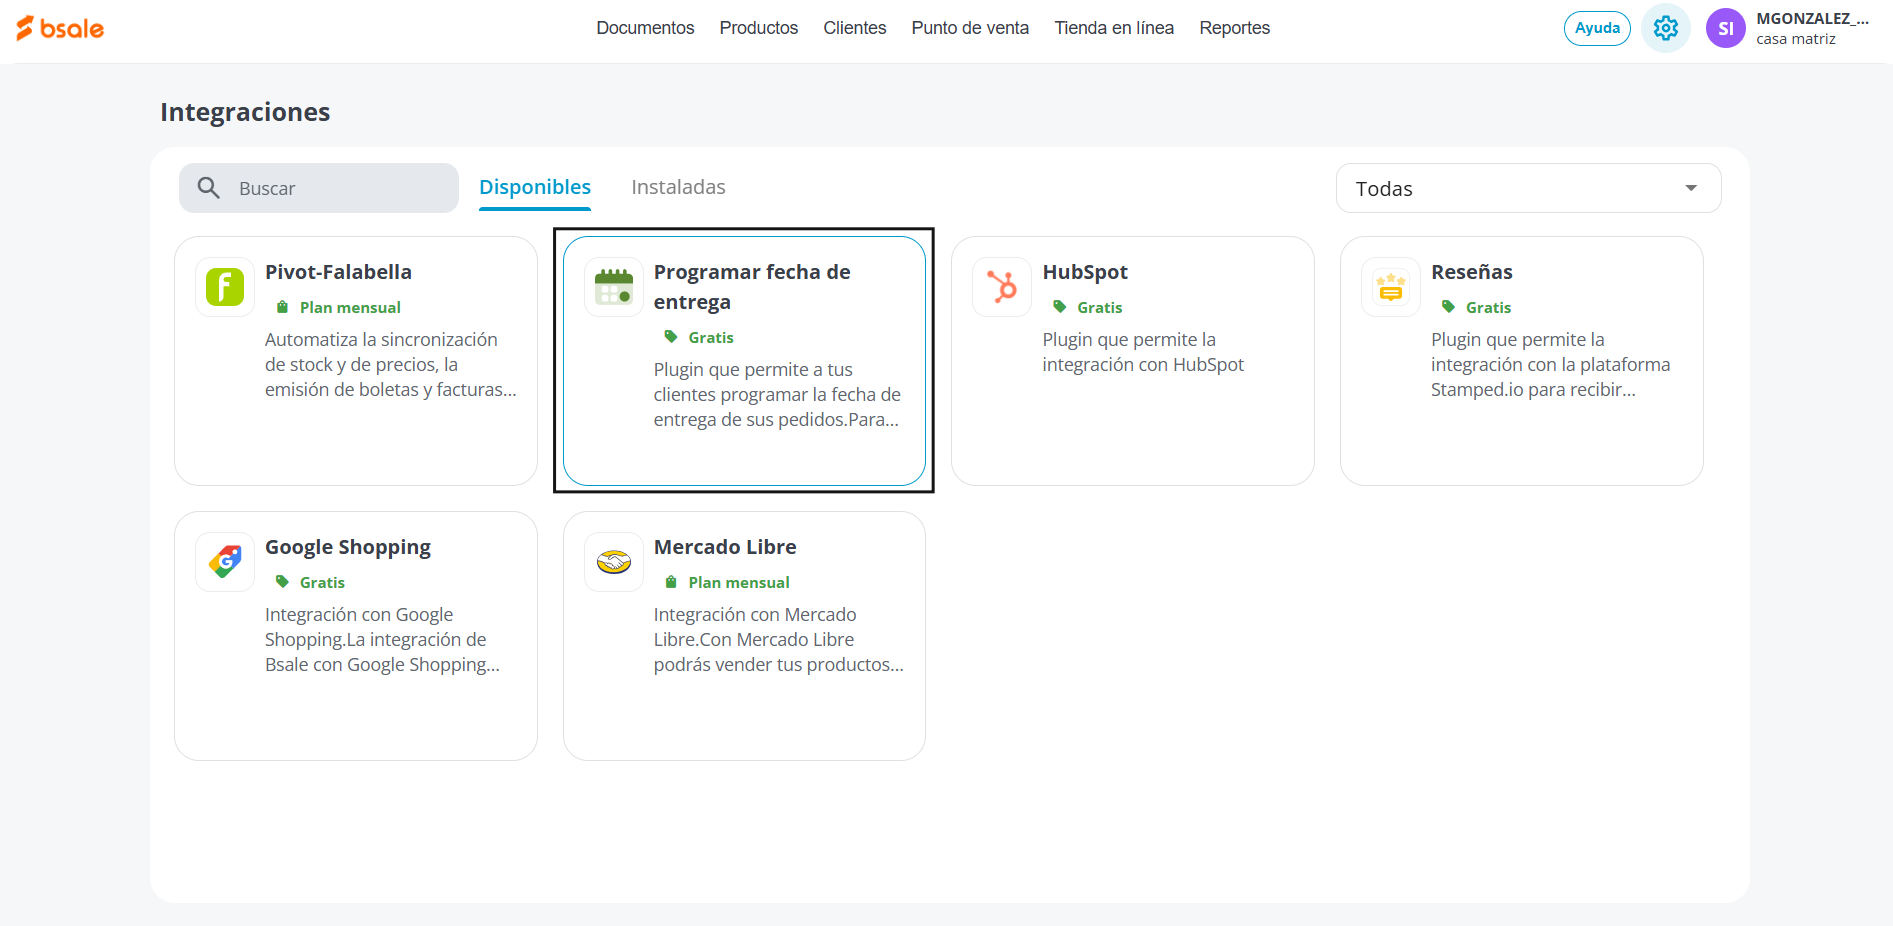This screenshot has width=1893, height=926.
Task: Click Gratis label on Reseñas card
Action: coord(1488,307)
